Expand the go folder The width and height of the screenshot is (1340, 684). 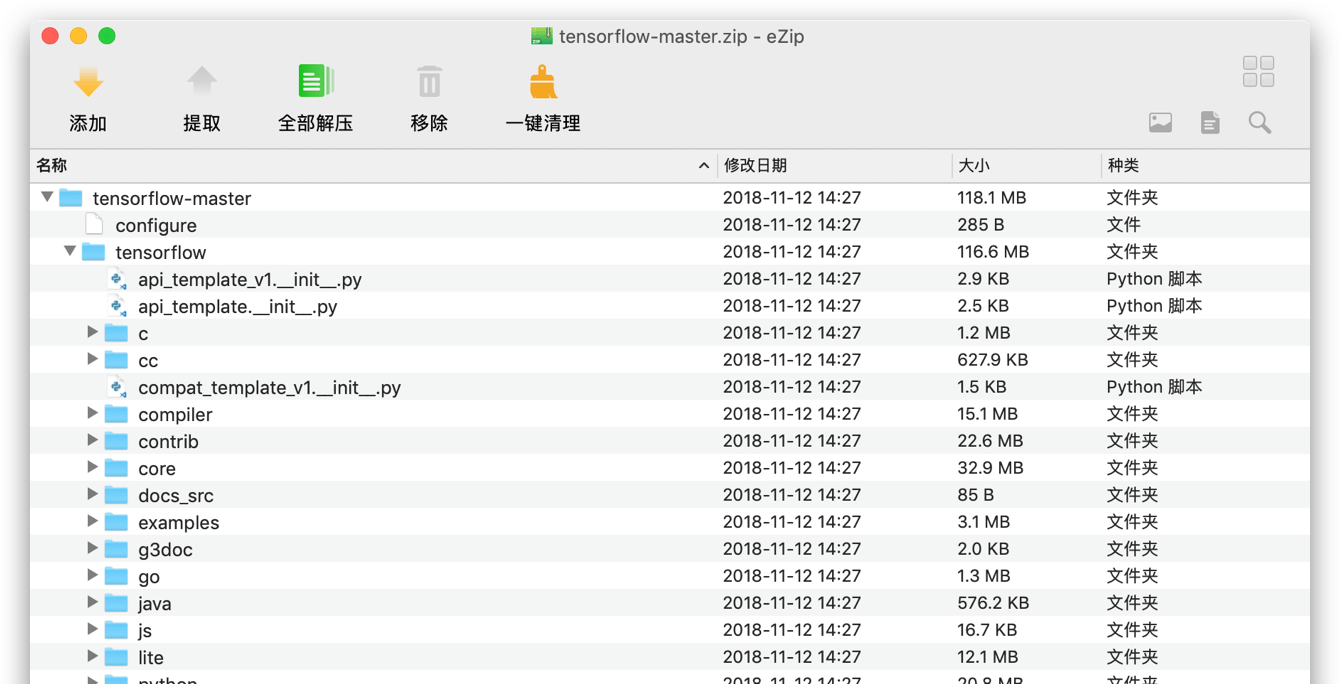click(92, 575)
